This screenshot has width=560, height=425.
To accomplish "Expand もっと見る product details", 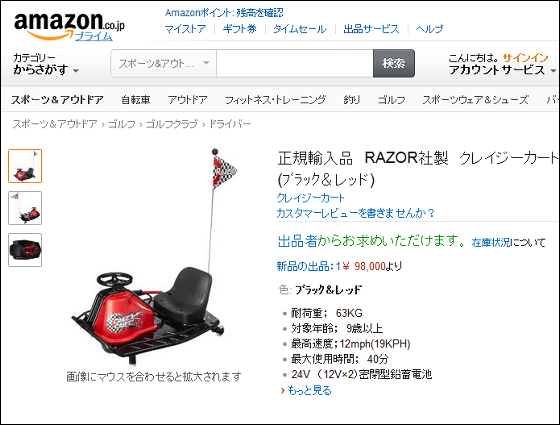I will [309, 390].
